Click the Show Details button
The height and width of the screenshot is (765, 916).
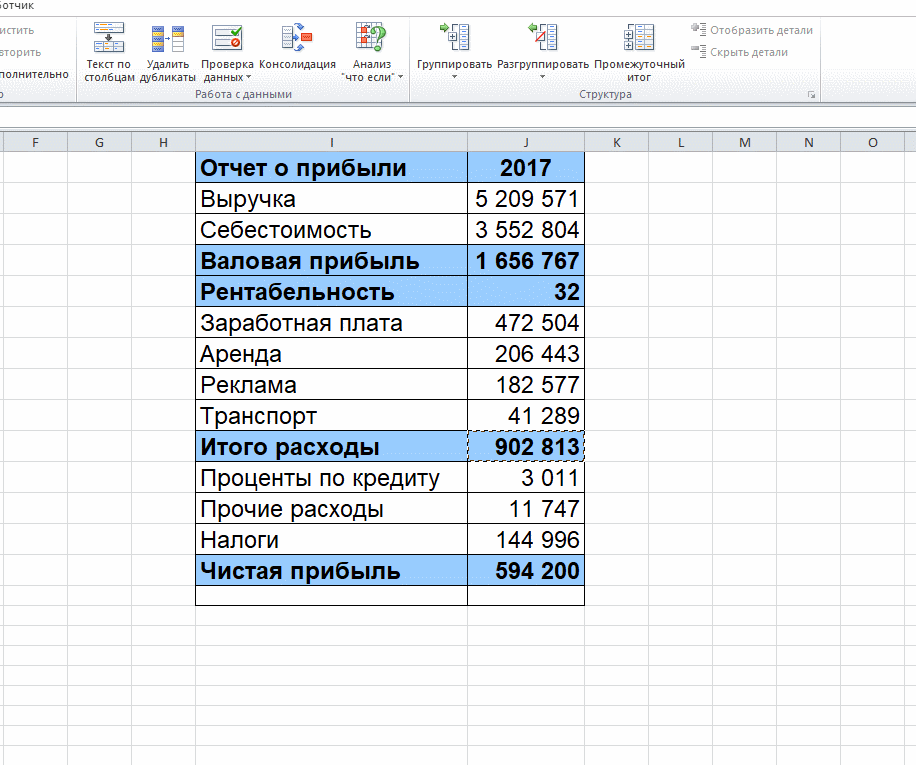[752, 30]
